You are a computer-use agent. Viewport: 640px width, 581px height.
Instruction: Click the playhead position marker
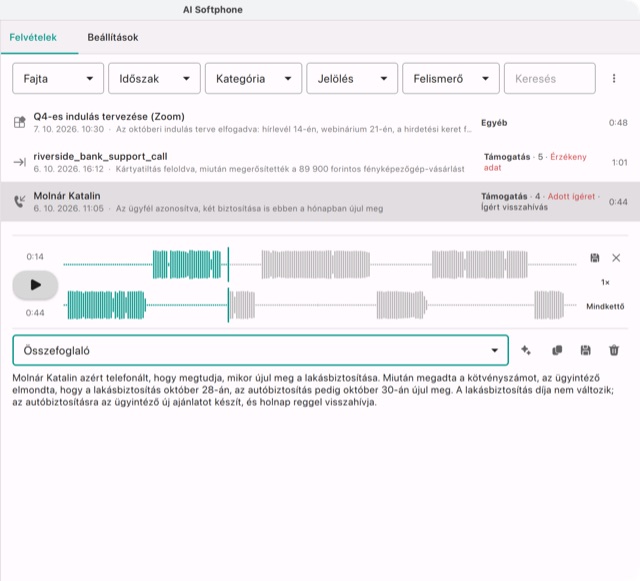click(x=228, y=285)
